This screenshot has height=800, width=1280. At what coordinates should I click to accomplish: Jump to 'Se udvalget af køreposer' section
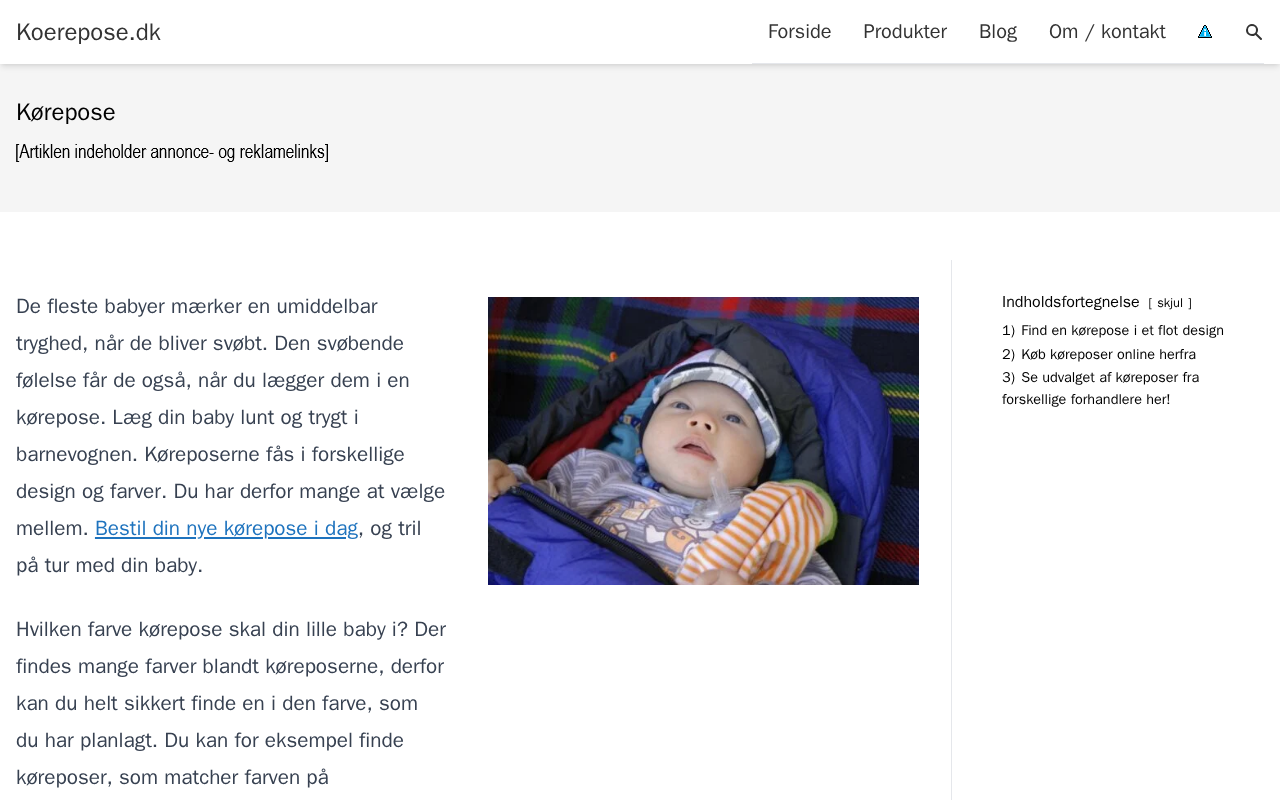point(1100,388)
